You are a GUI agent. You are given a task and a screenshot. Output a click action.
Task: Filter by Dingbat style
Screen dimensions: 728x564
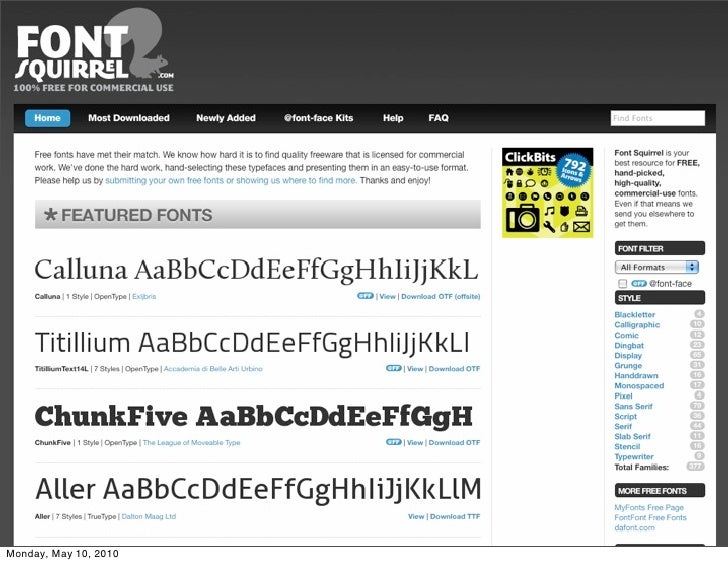tap(629, 345)
